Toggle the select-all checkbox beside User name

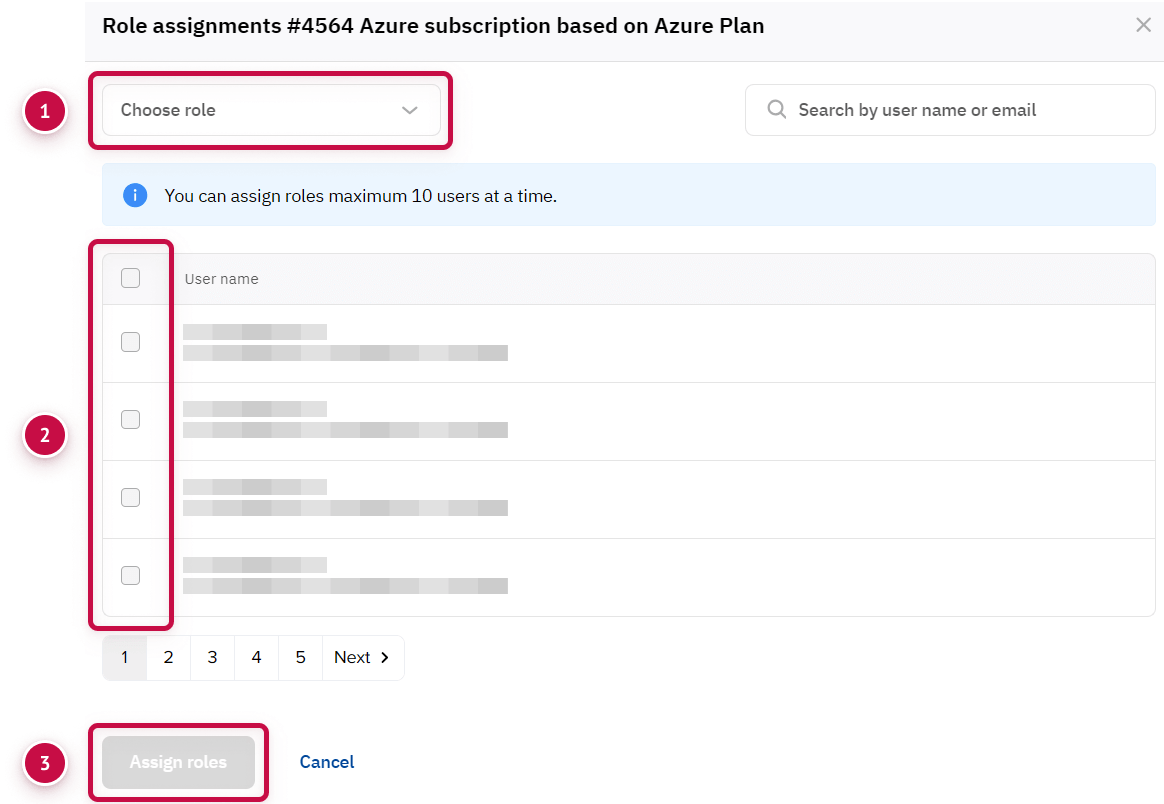coord(130,279)
